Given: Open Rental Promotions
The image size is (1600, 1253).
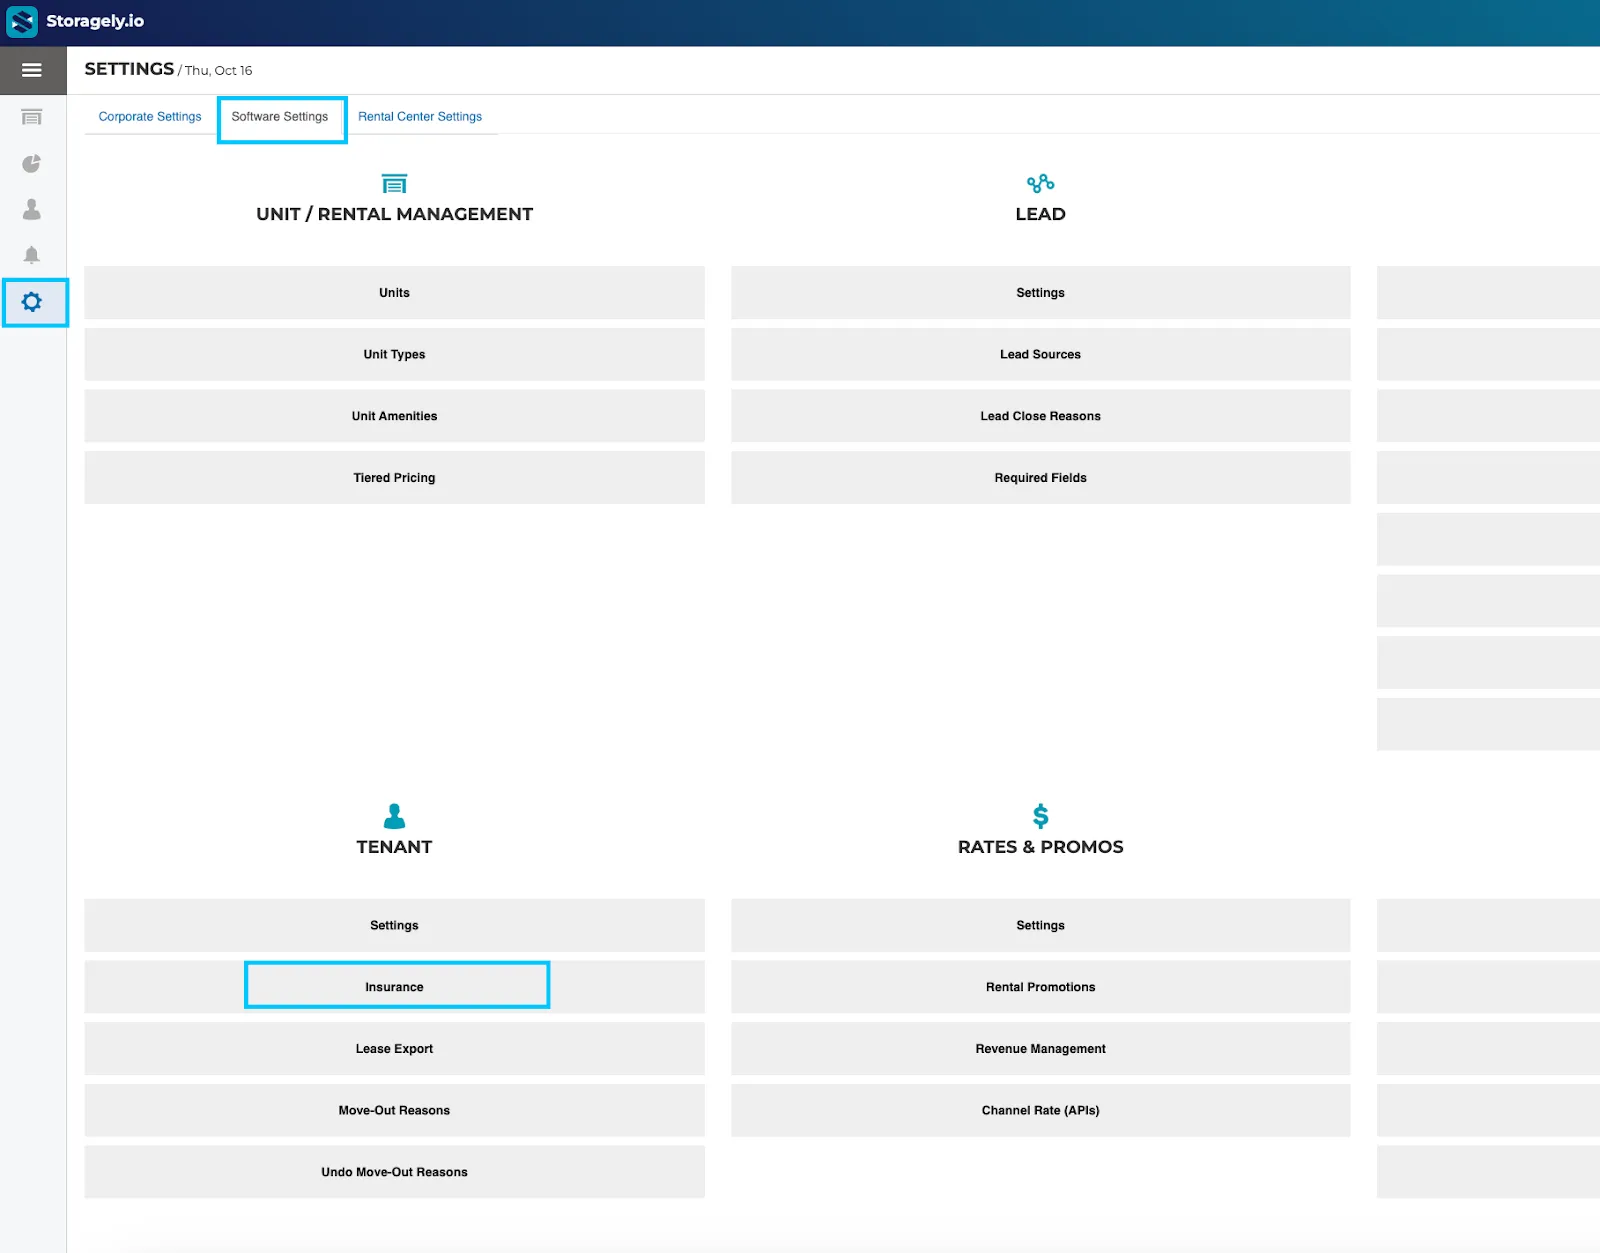Looking at the screenshot, I should tap(1040, 987).
